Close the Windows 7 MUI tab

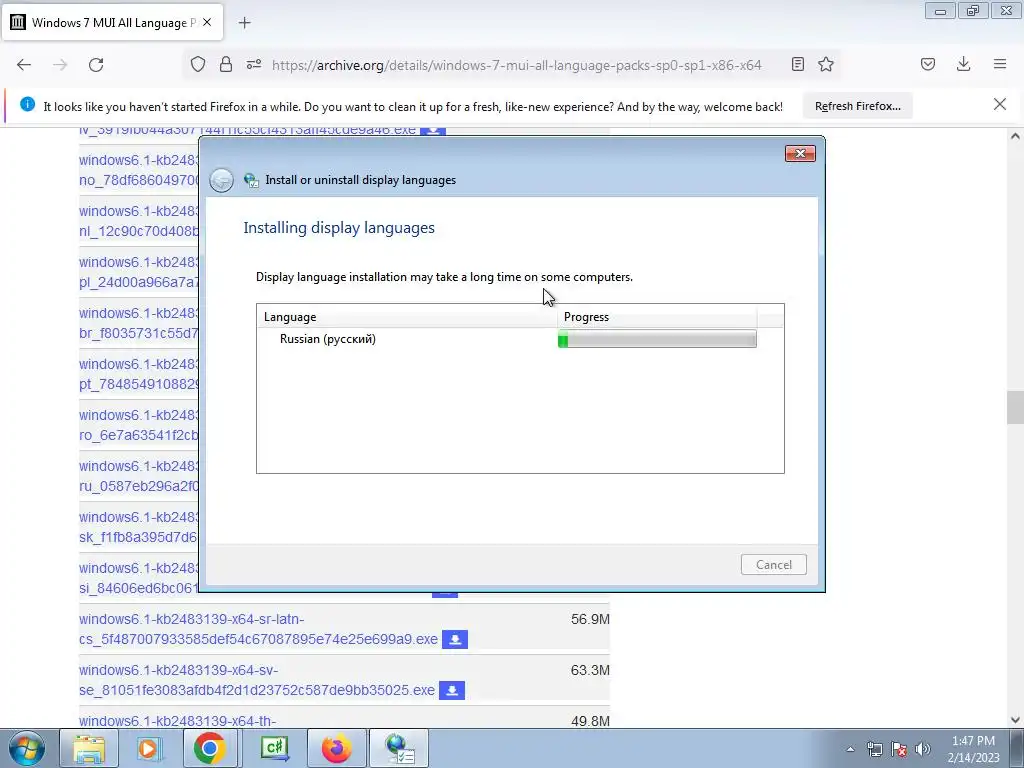207,22
